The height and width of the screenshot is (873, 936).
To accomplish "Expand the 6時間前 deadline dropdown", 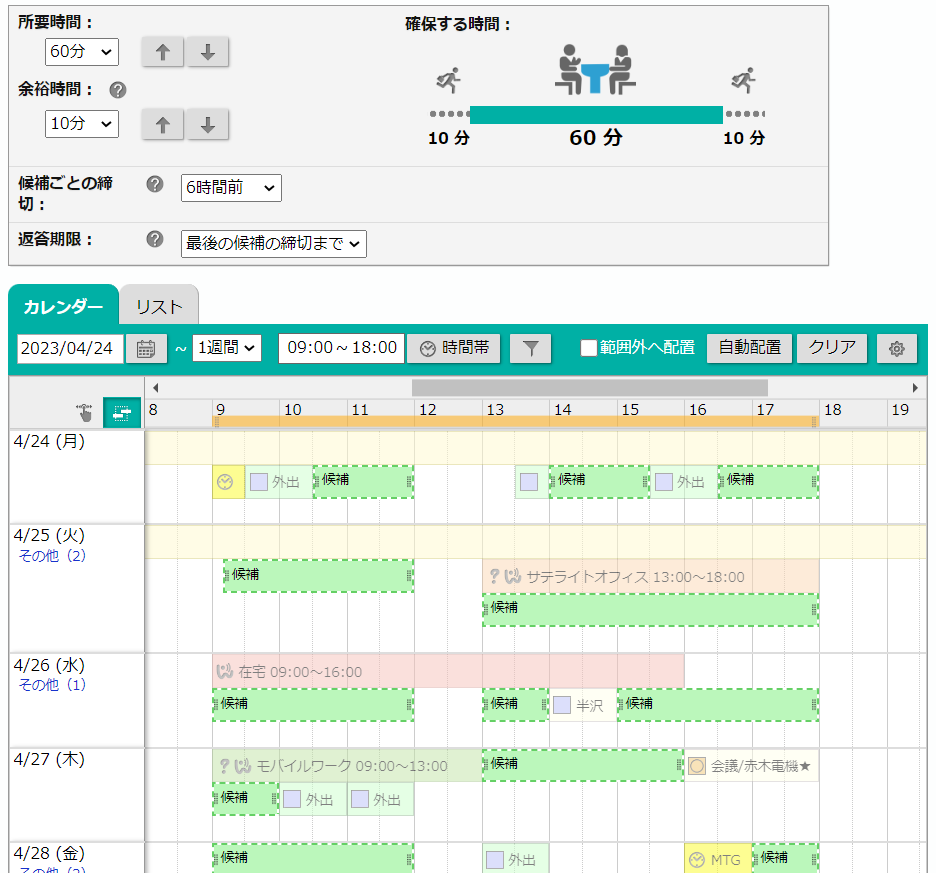I will click(x=231, y=188).
